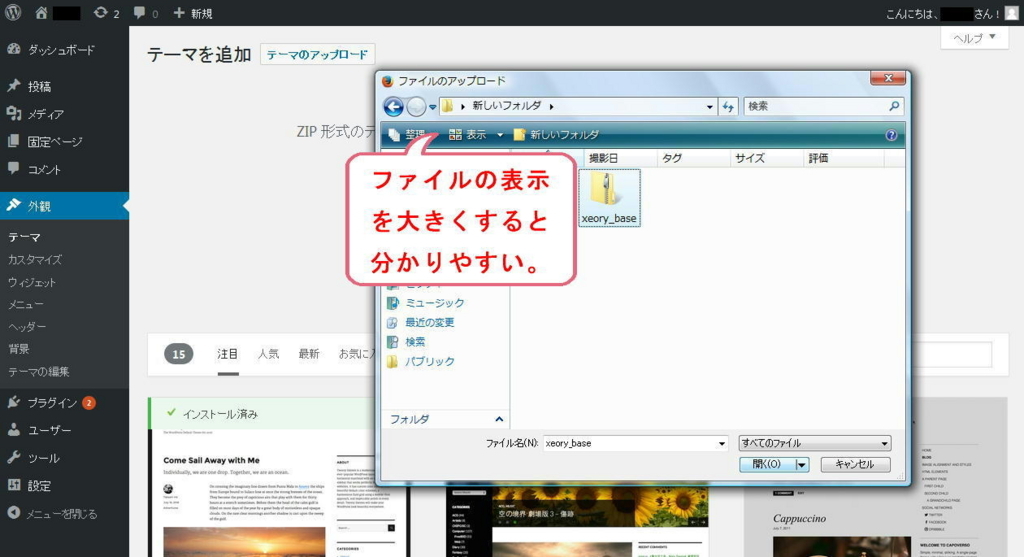Open メニュー submenu item

pyautogui.click(x=26, y=304)
